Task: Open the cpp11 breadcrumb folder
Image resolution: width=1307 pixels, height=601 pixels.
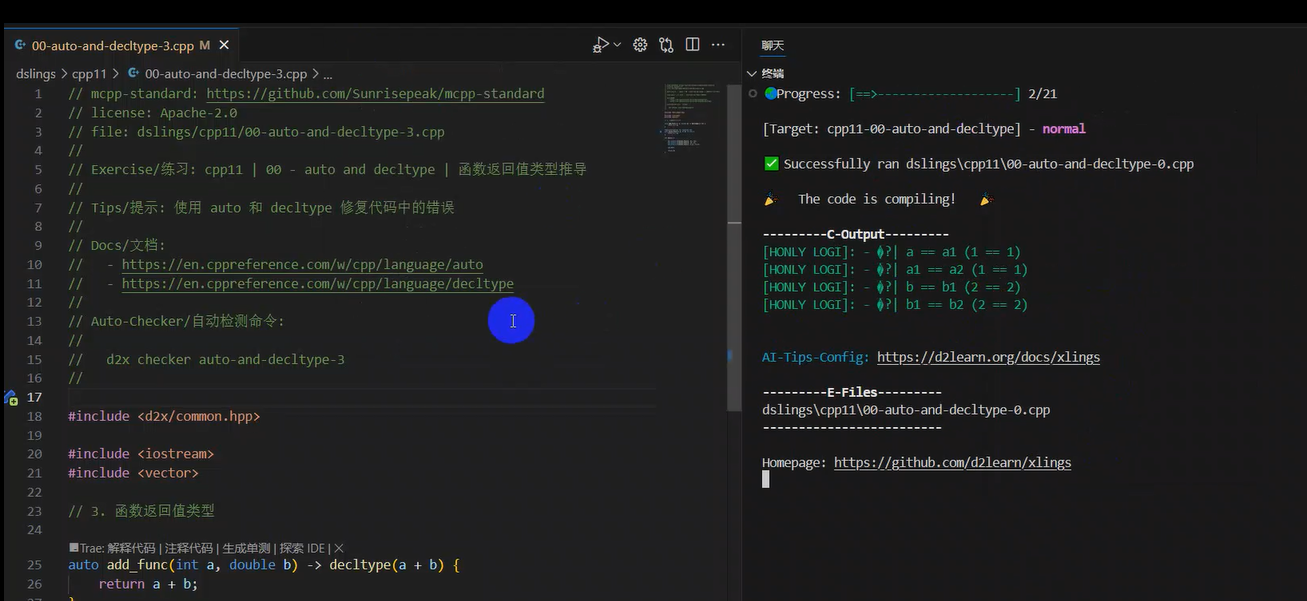Action: (x=89, y=74)
